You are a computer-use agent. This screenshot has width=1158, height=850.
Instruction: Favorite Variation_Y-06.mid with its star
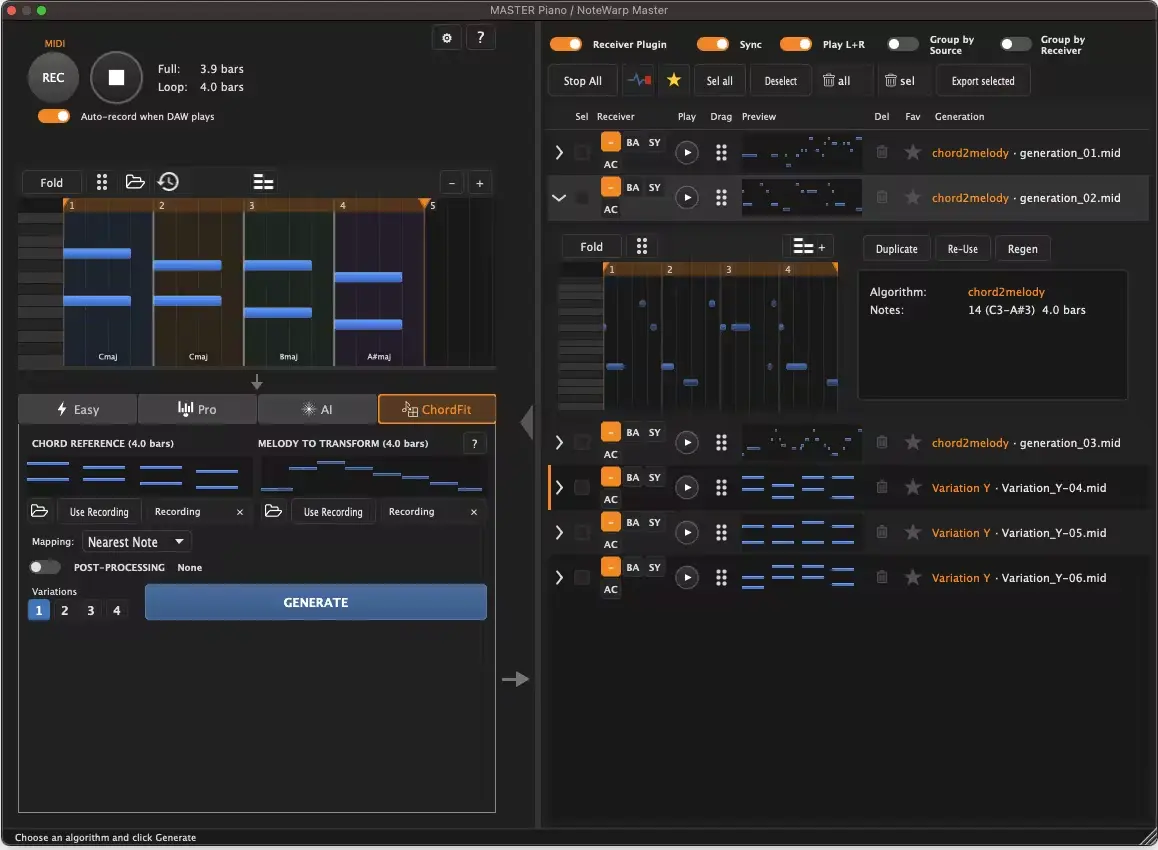coord(913,578)
